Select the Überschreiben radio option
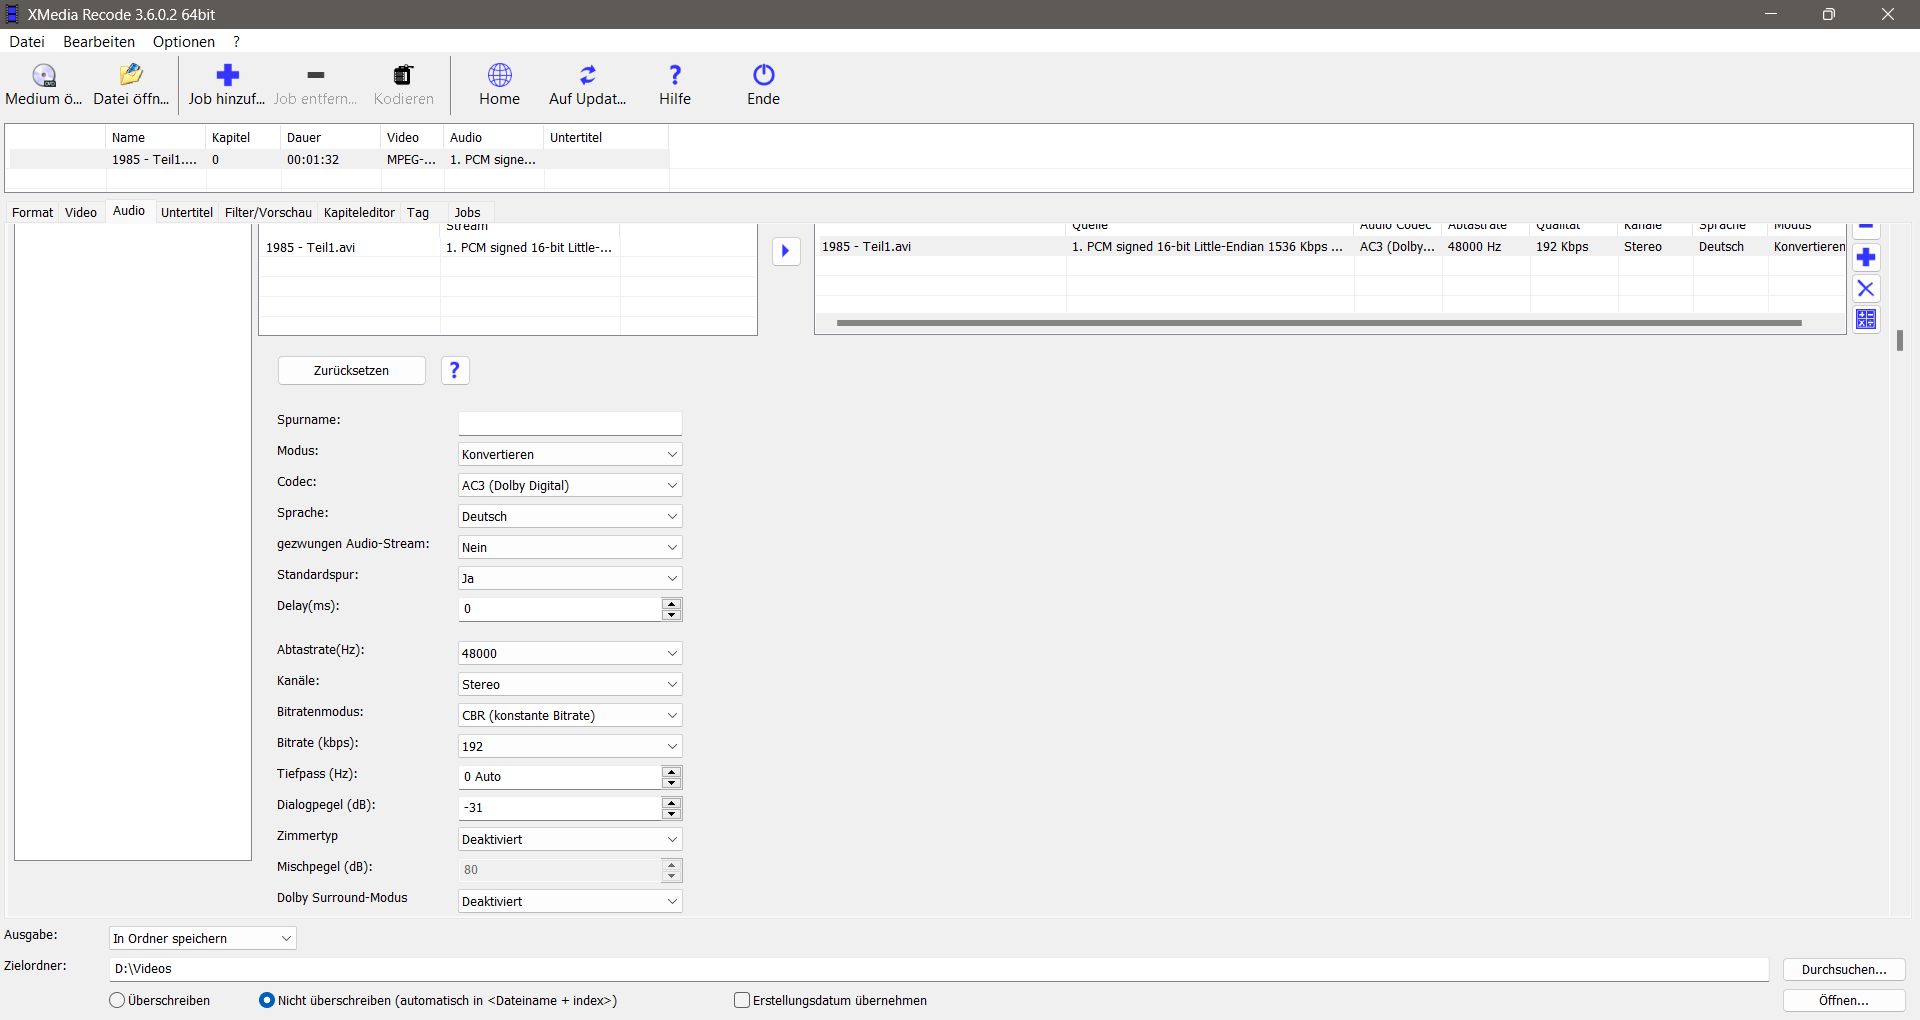Viewport: 1920px width, 1020px height. click(117, 1000)
